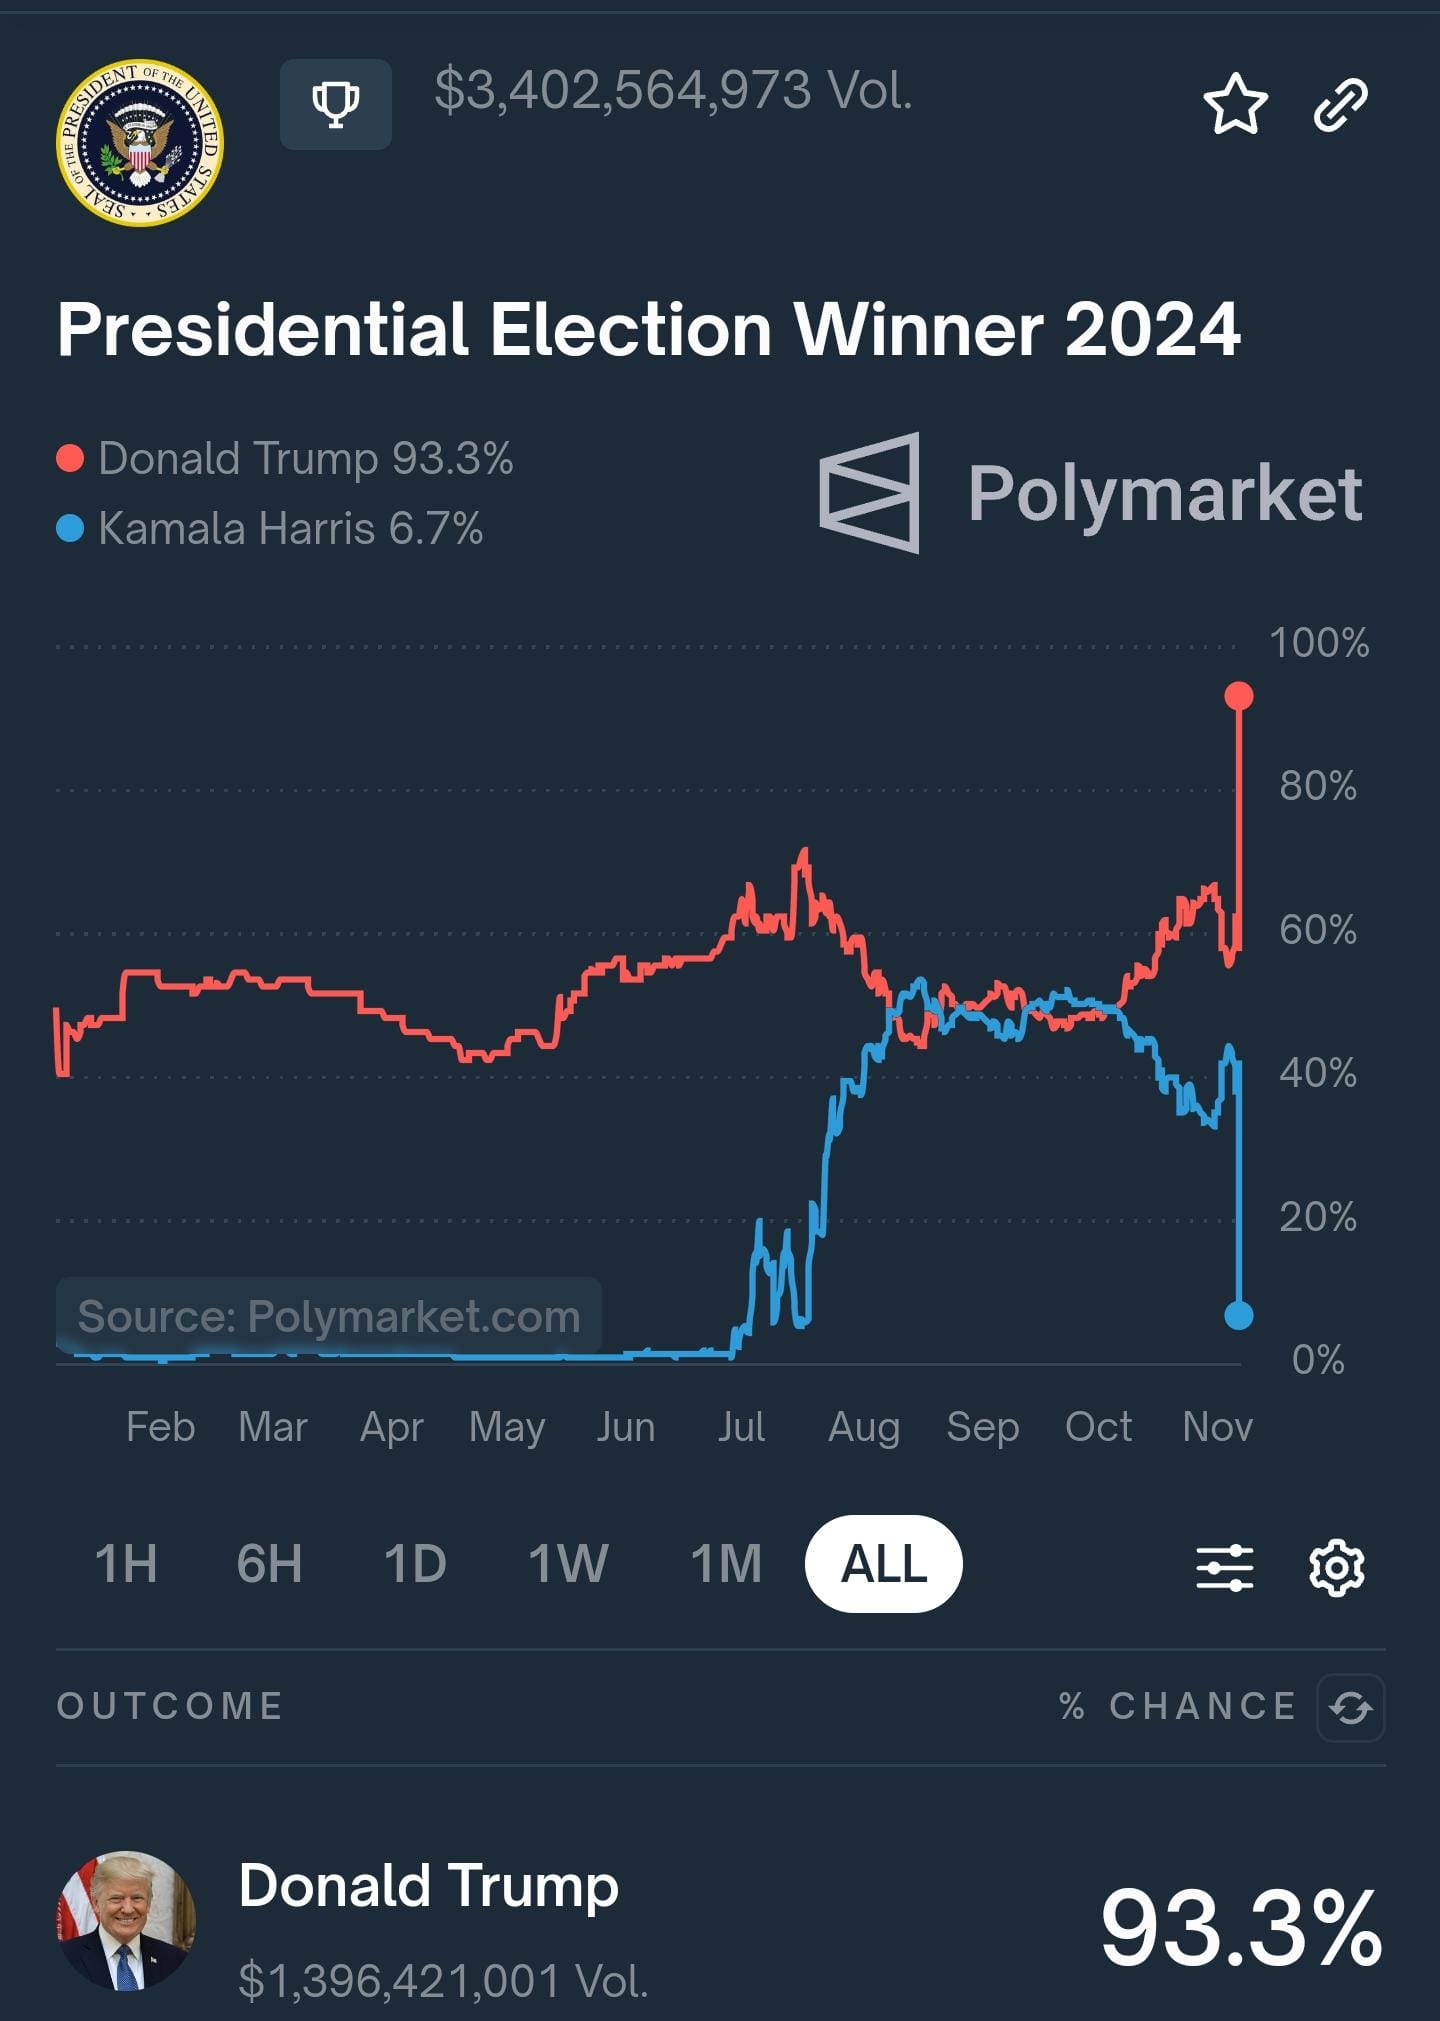Click the Presidential seal icon

click(x=140, y=142)
